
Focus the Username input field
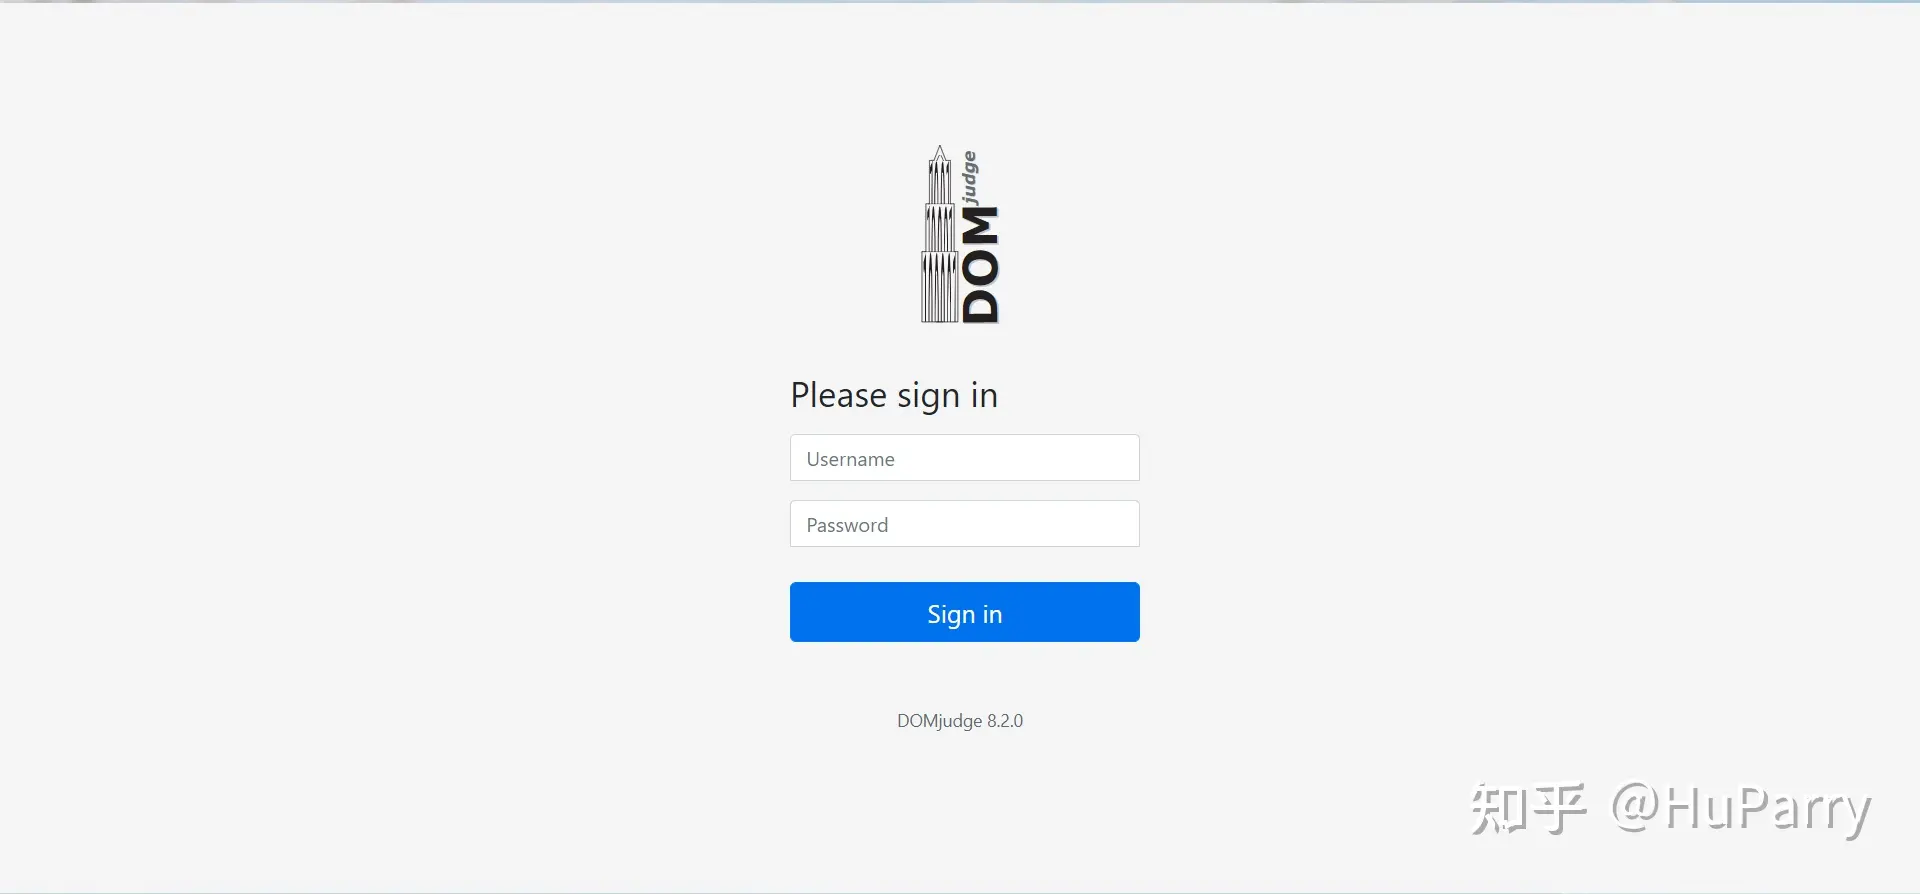click(964, 458)
